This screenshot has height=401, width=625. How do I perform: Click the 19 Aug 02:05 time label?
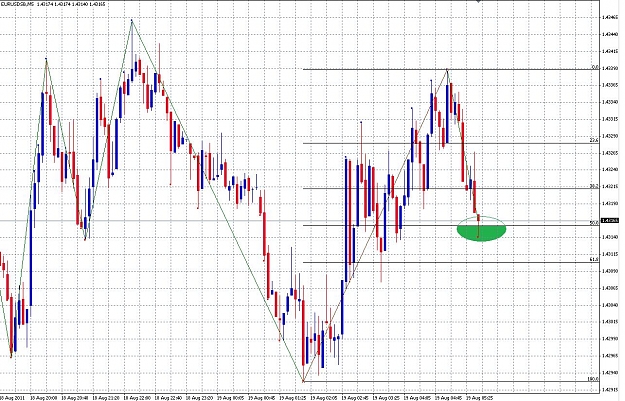[x=323, y=398]
